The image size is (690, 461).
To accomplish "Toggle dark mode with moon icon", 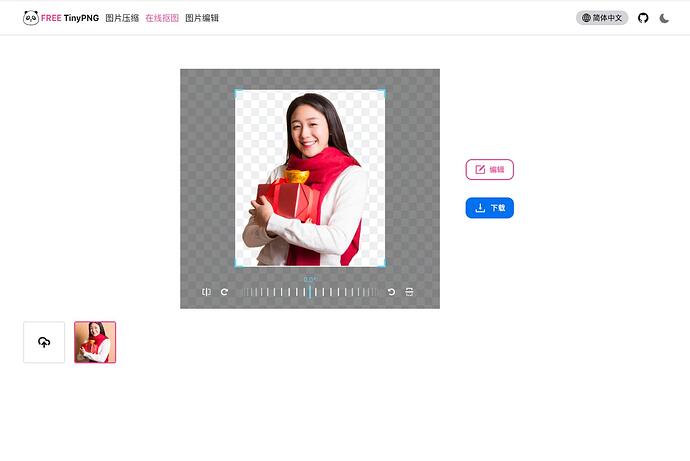I will point(664,18).
